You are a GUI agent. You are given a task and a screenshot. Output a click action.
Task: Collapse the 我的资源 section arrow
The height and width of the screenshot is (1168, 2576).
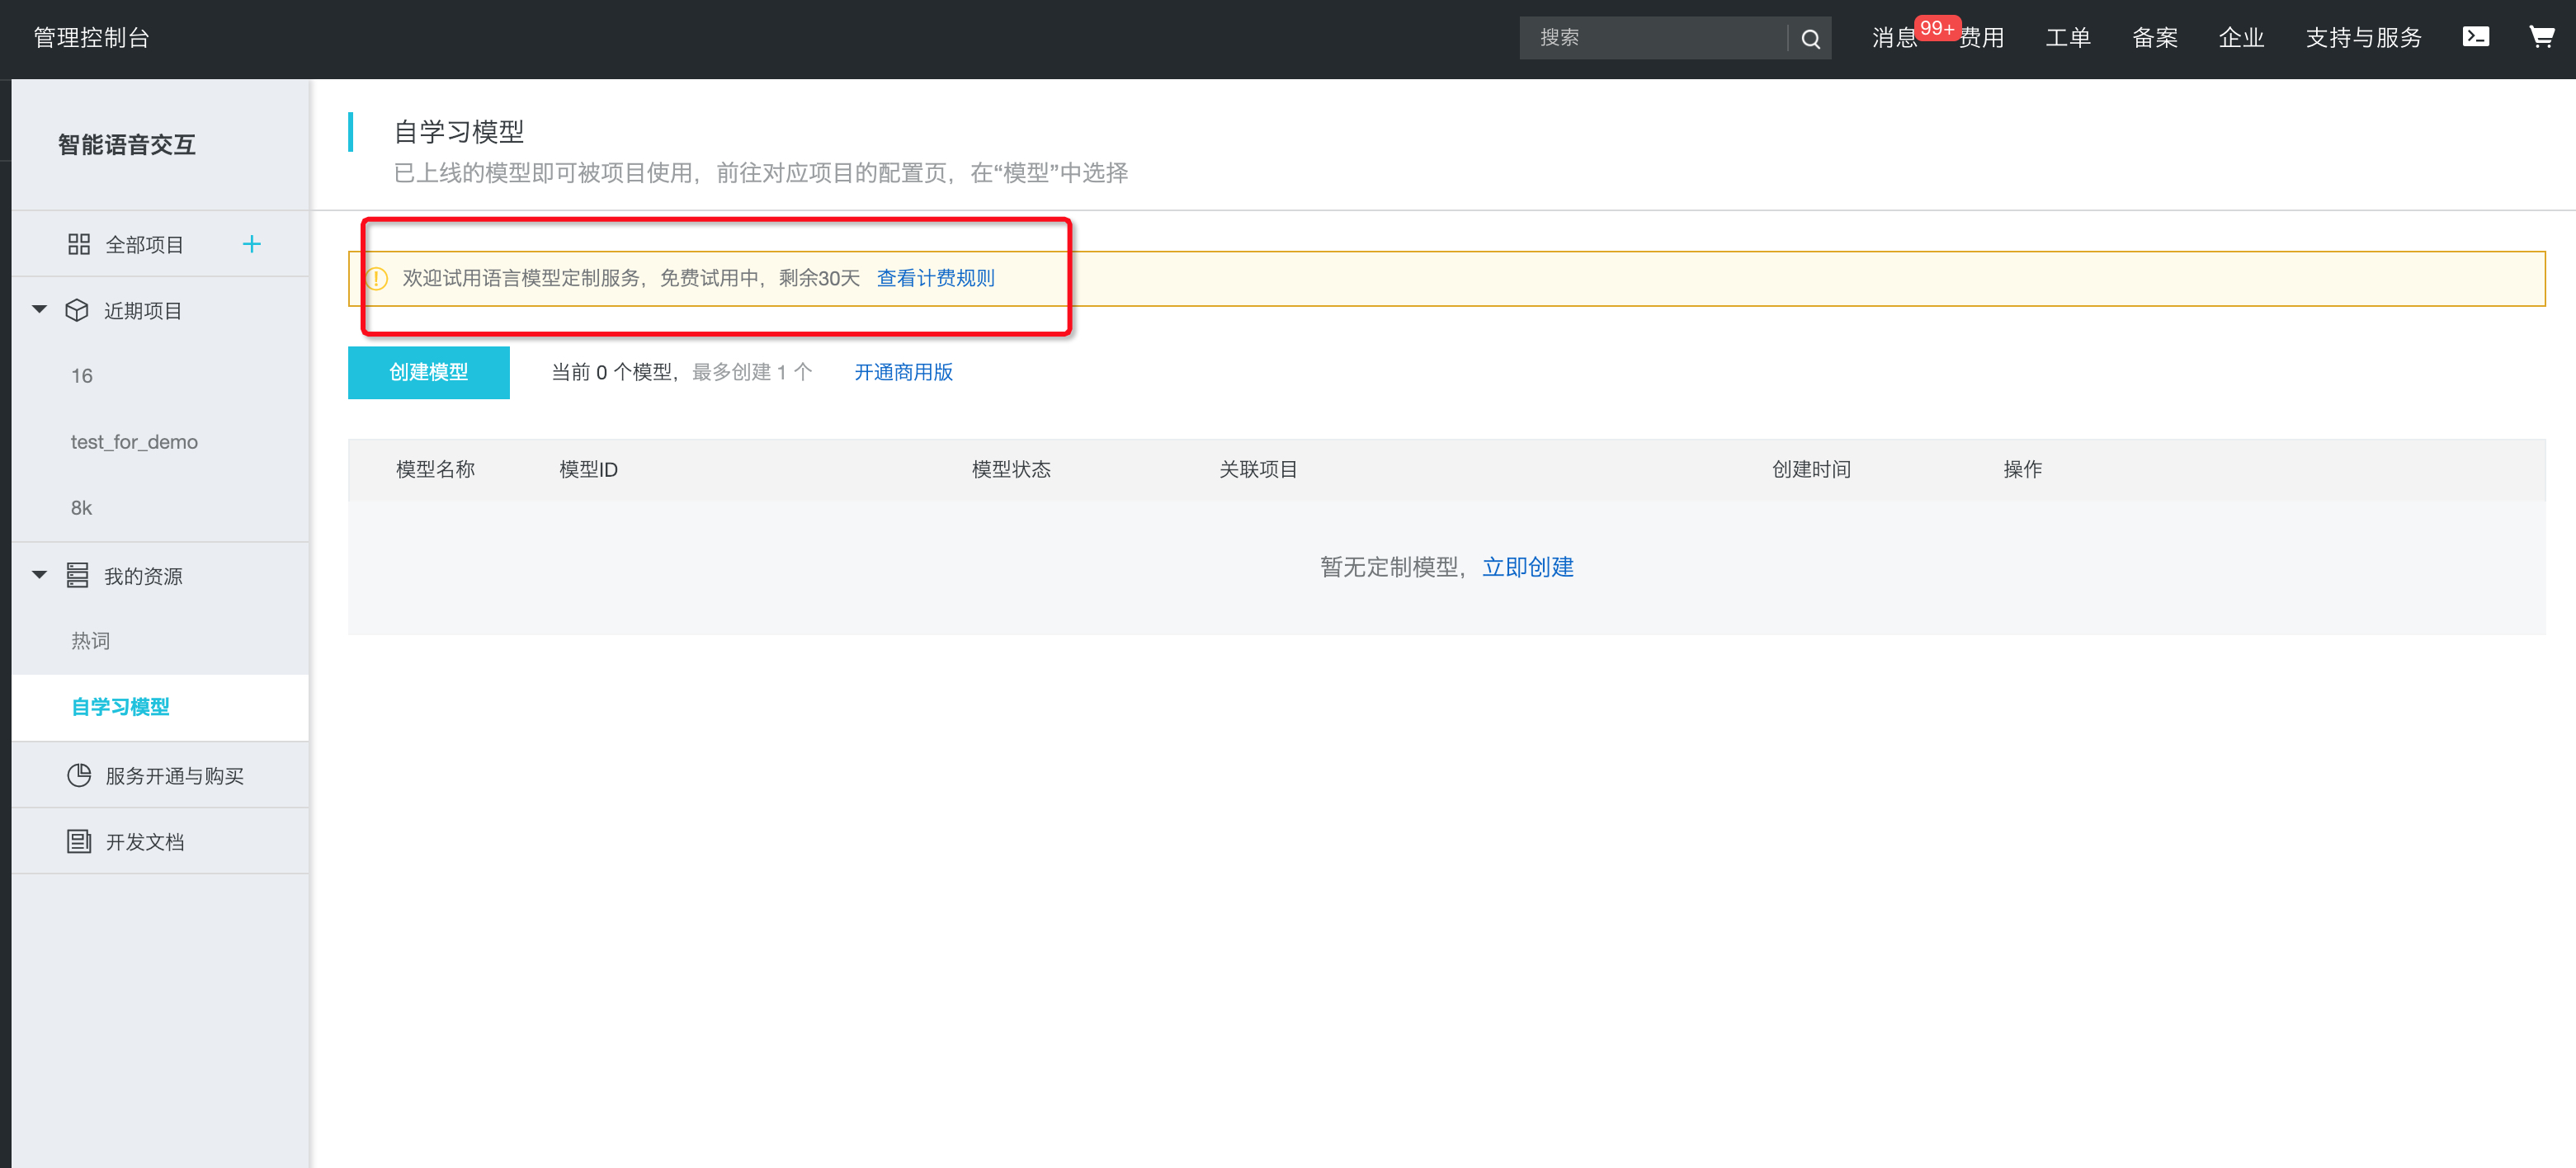[x=39, y=574]
